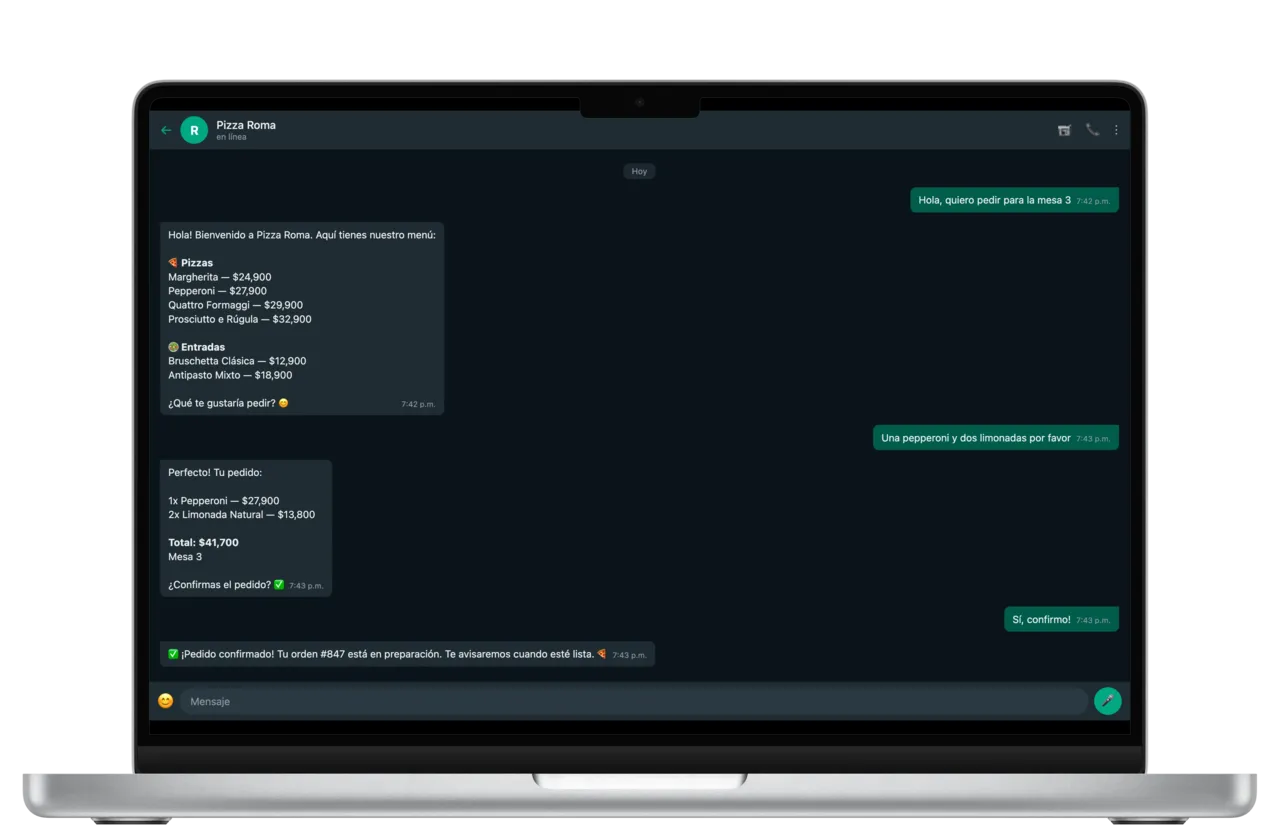The image size is (1280, 832).
Task: Click the Hoy date separator chip
Action: (639, 171)
